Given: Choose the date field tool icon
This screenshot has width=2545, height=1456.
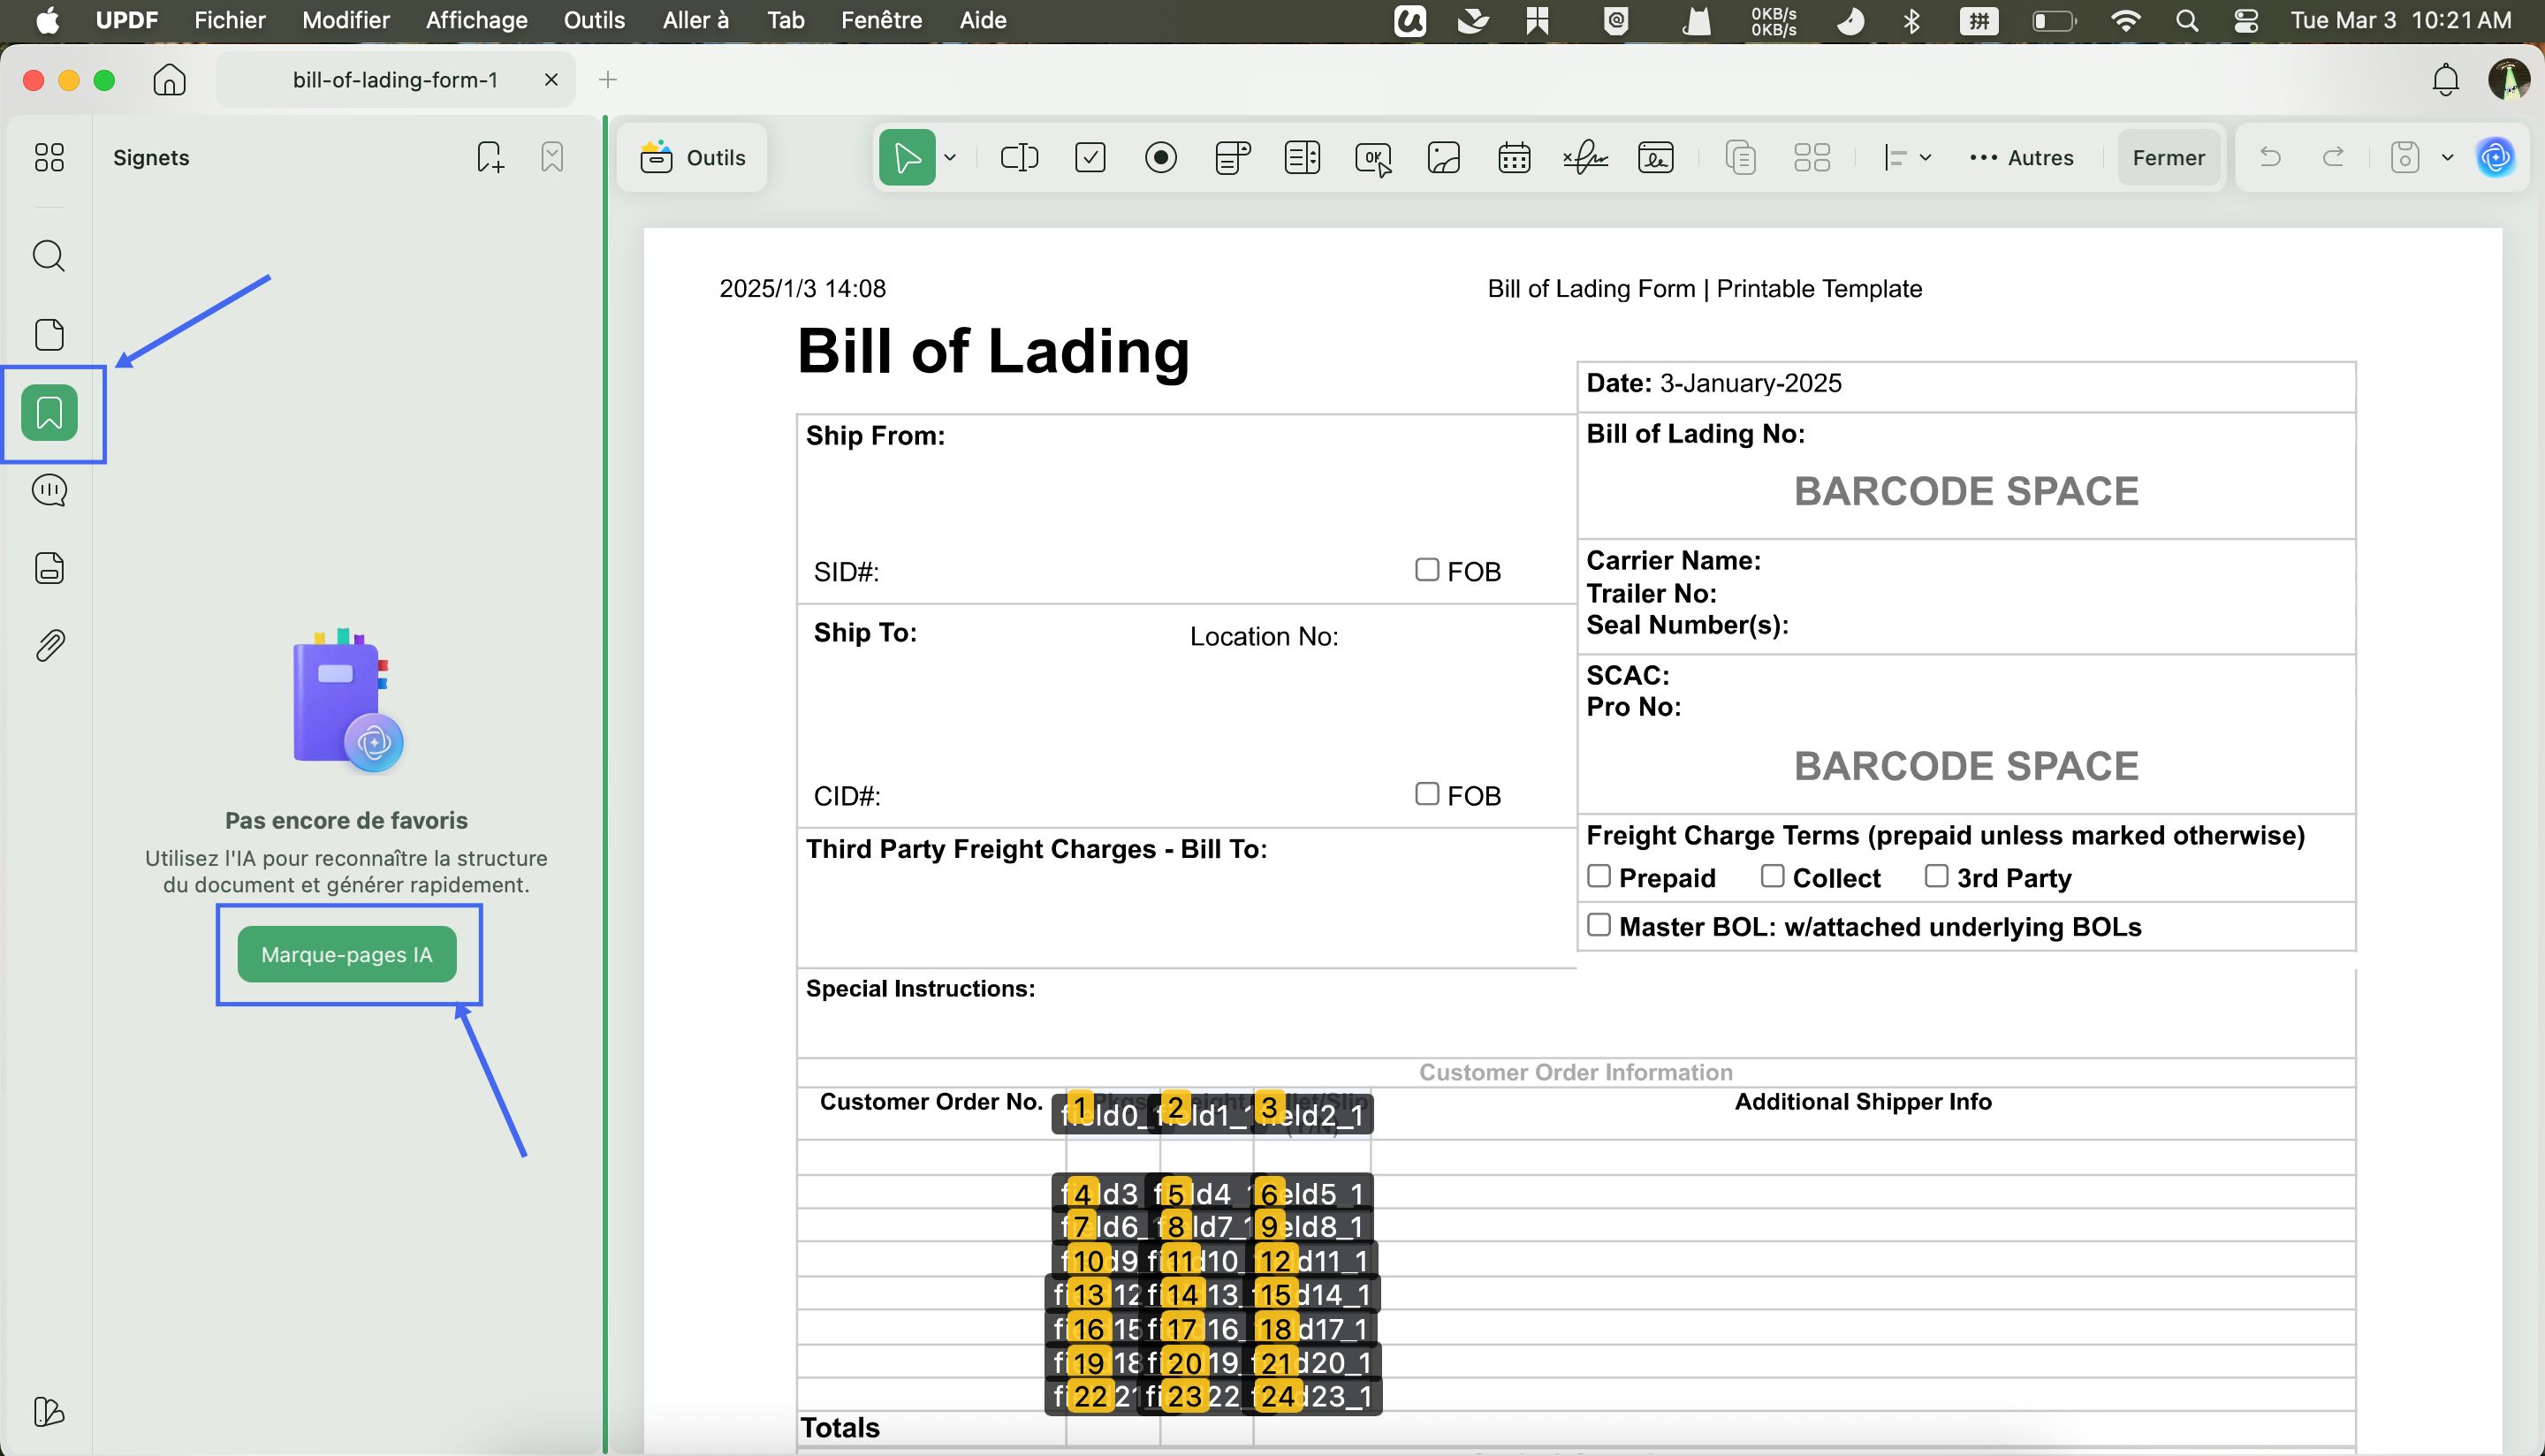Looking at the screenshot, I should 1514,157.
